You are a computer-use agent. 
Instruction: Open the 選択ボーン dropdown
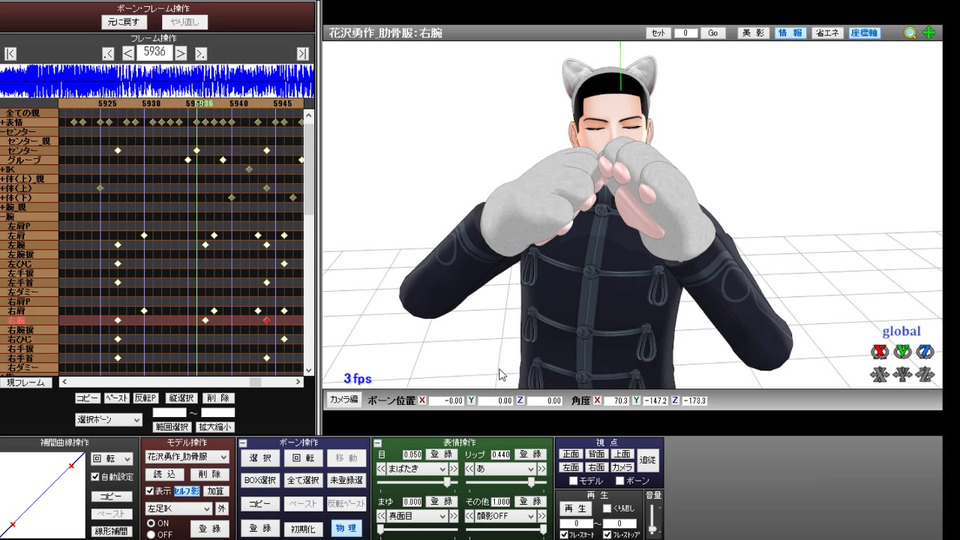click(x=108, y=420)
